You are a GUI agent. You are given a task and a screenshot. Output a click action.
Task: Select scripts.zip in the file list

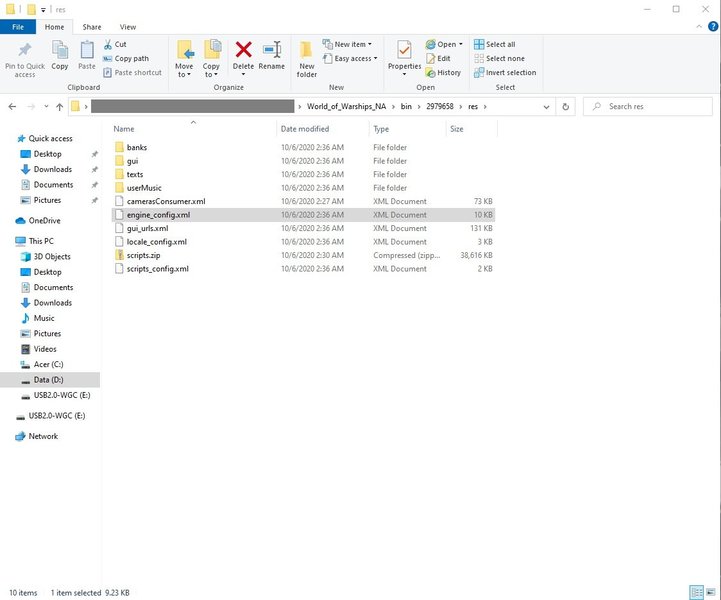point(143,255)
